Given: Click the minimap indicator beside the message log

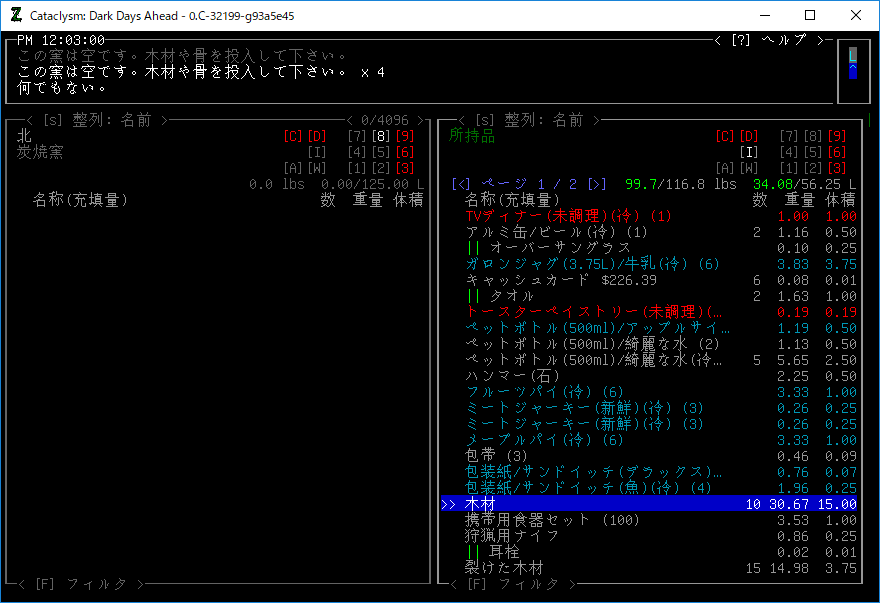Looking at the screenshot, I should [852, 62].
